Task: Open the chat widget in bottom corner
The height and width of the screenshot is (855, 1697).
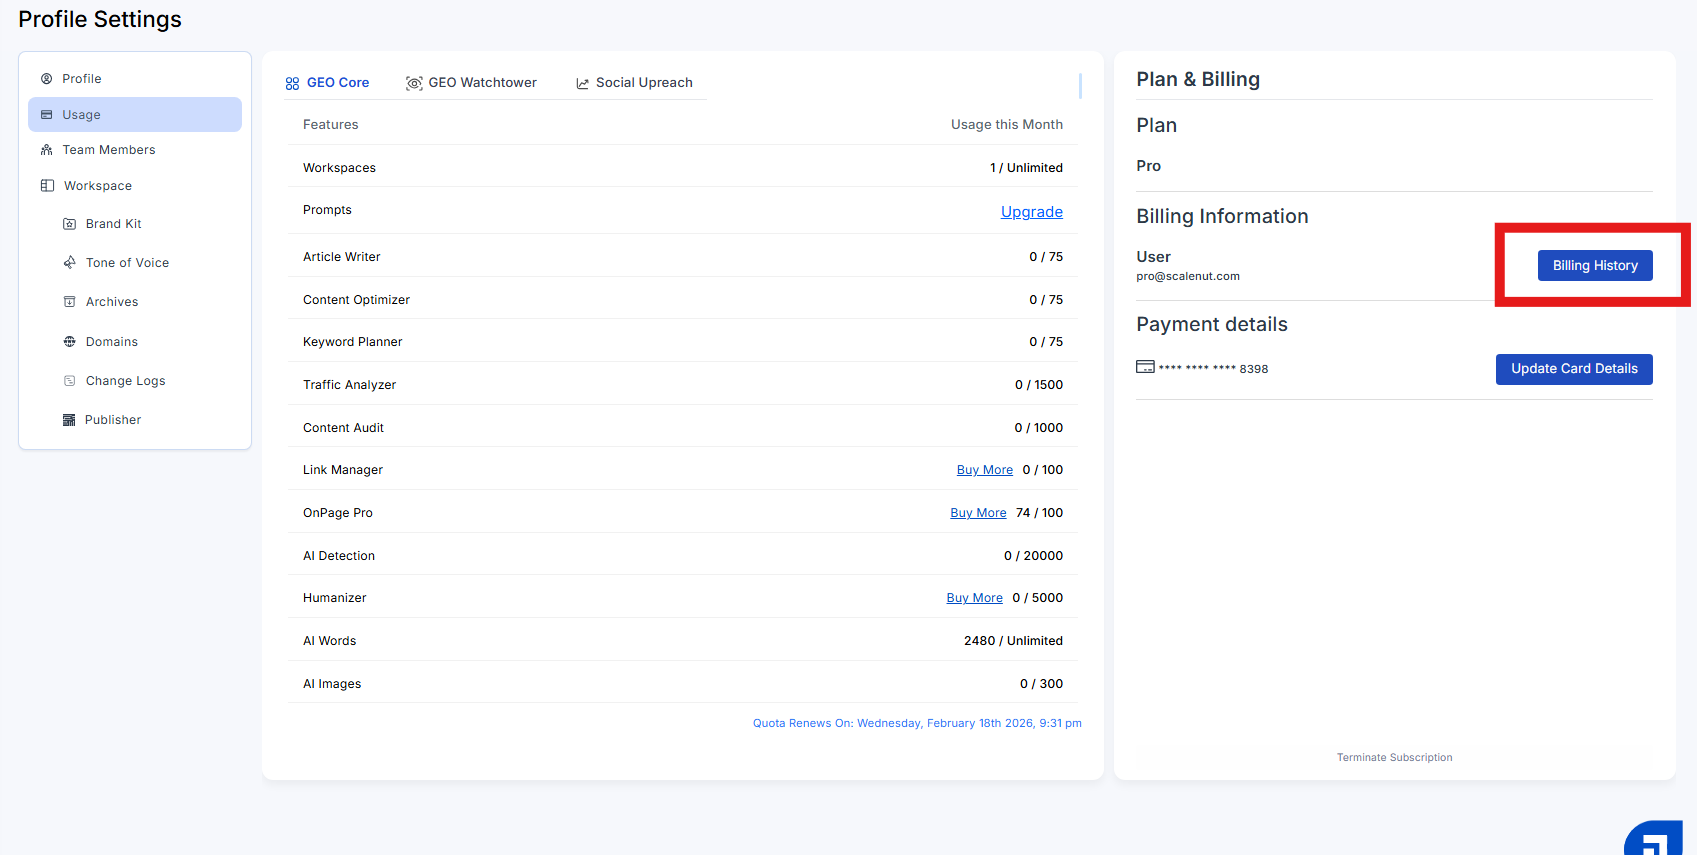Action: (x=1654, y=838)
